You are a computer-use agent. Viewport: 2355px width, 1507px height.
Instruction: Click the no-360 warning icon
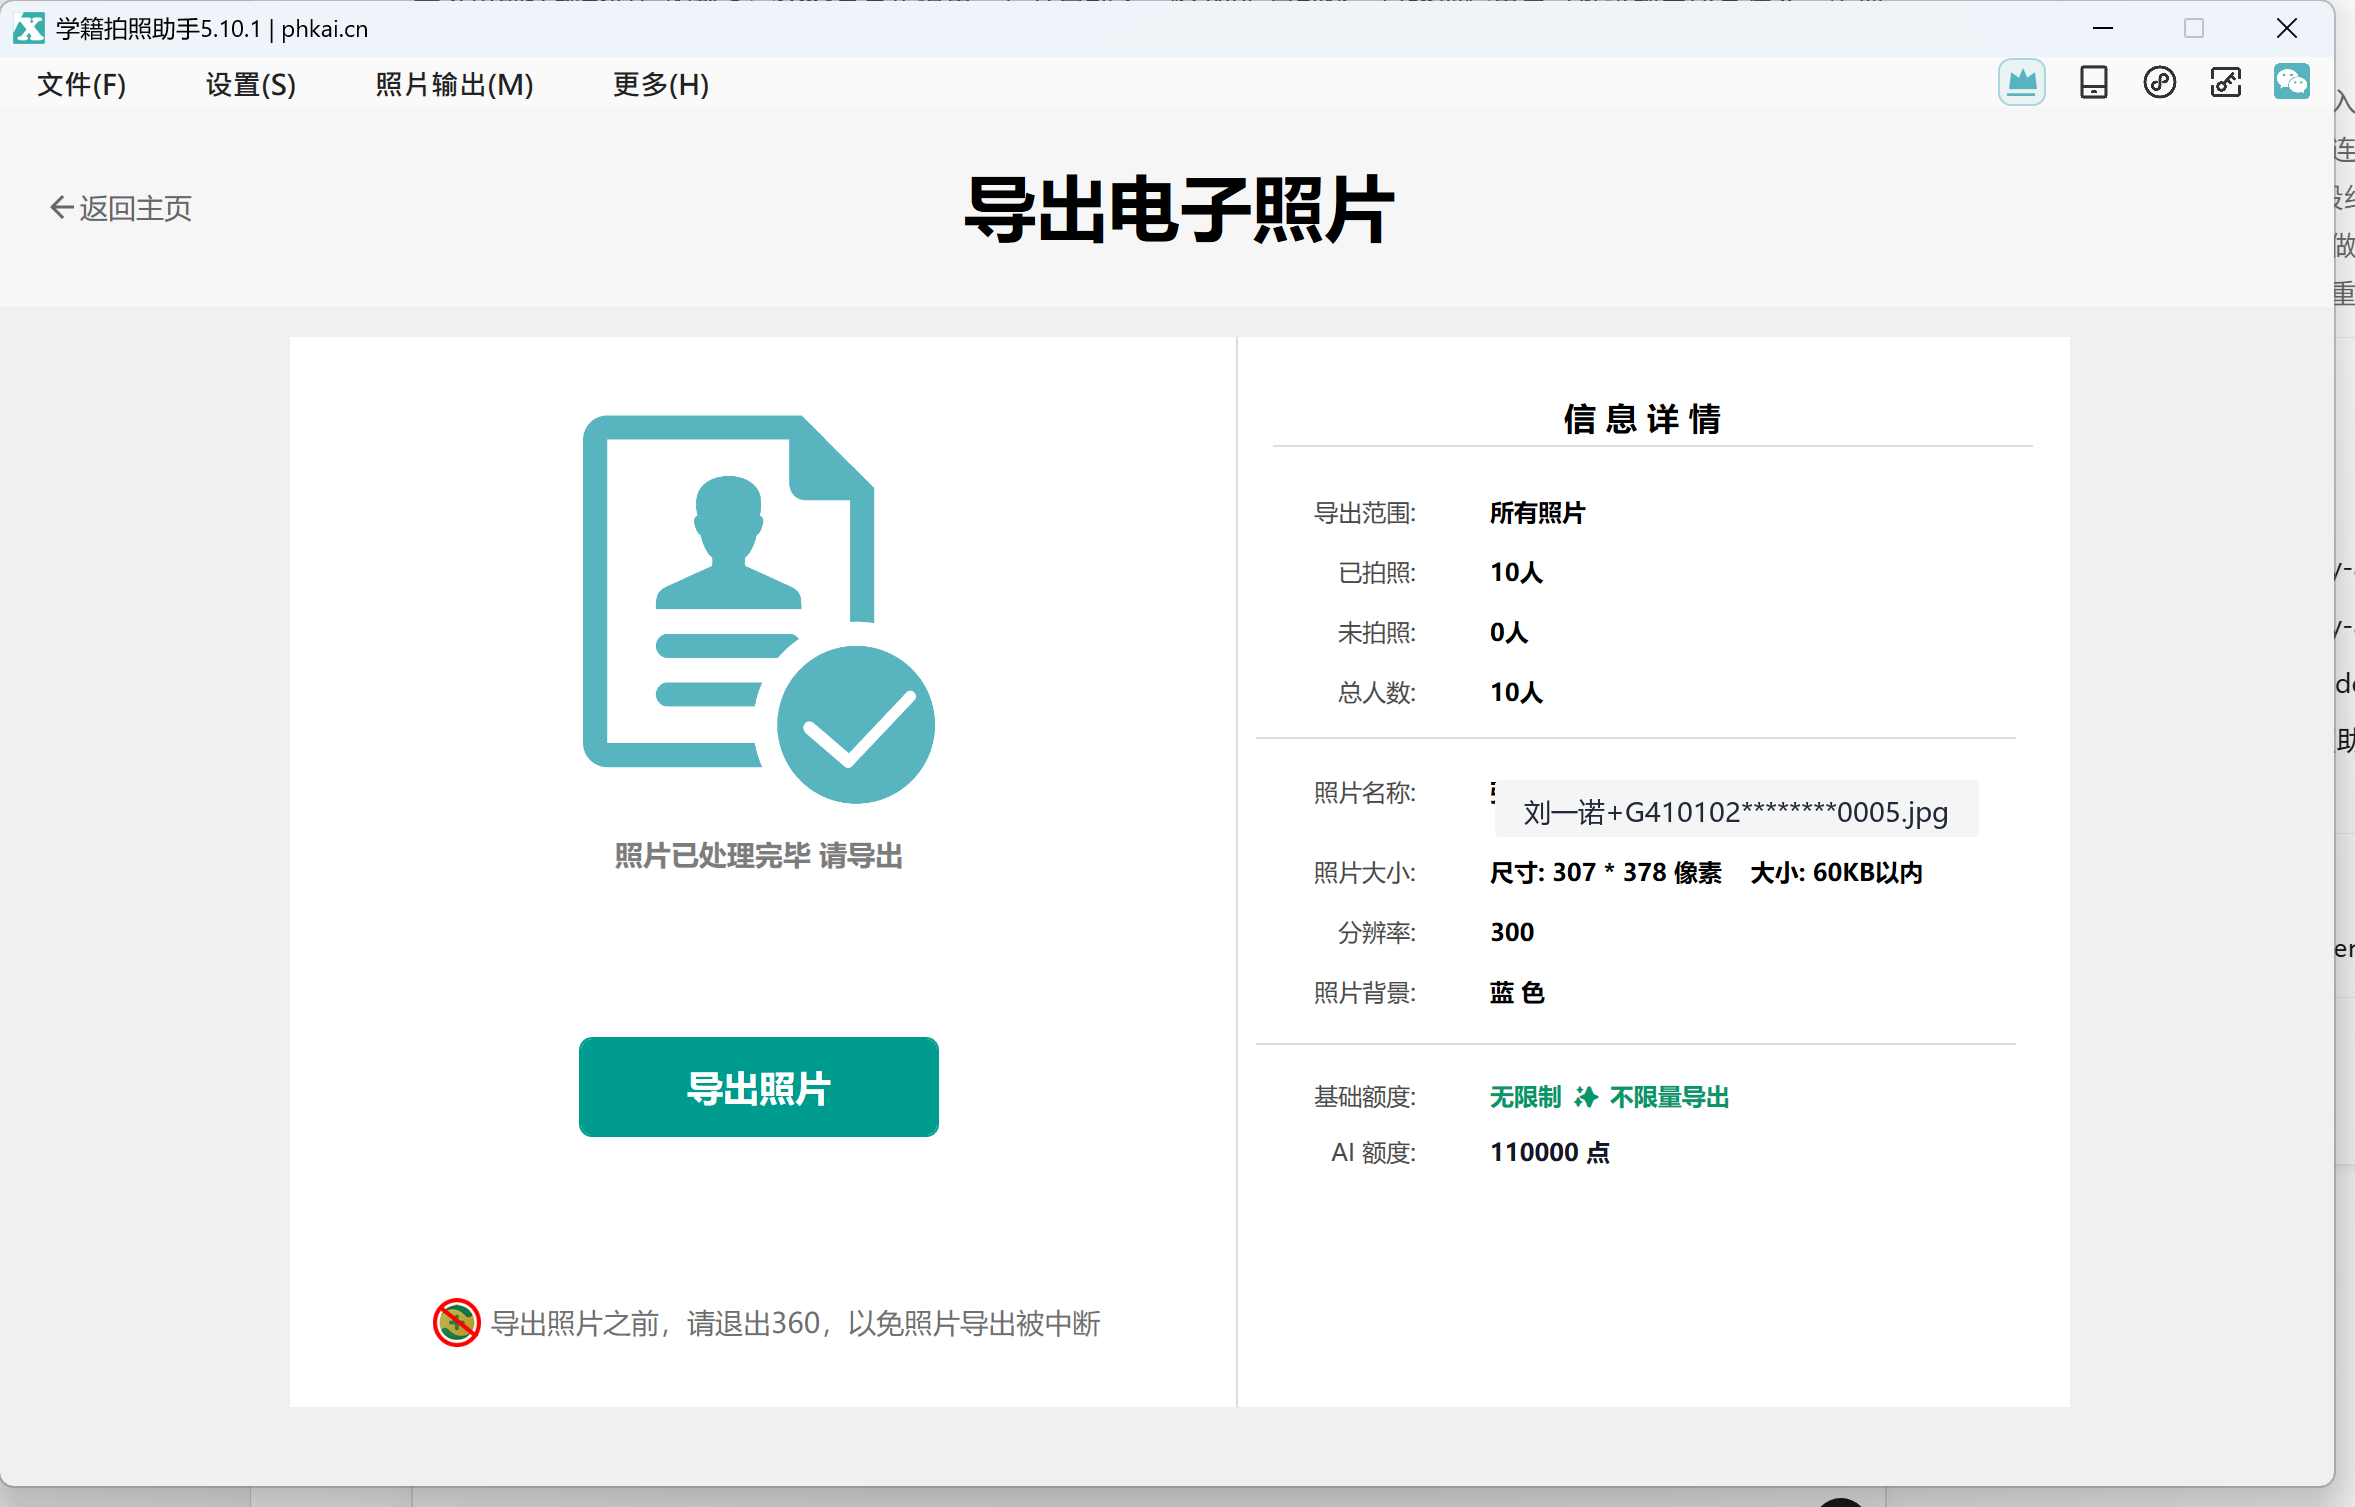[457, 1323]
